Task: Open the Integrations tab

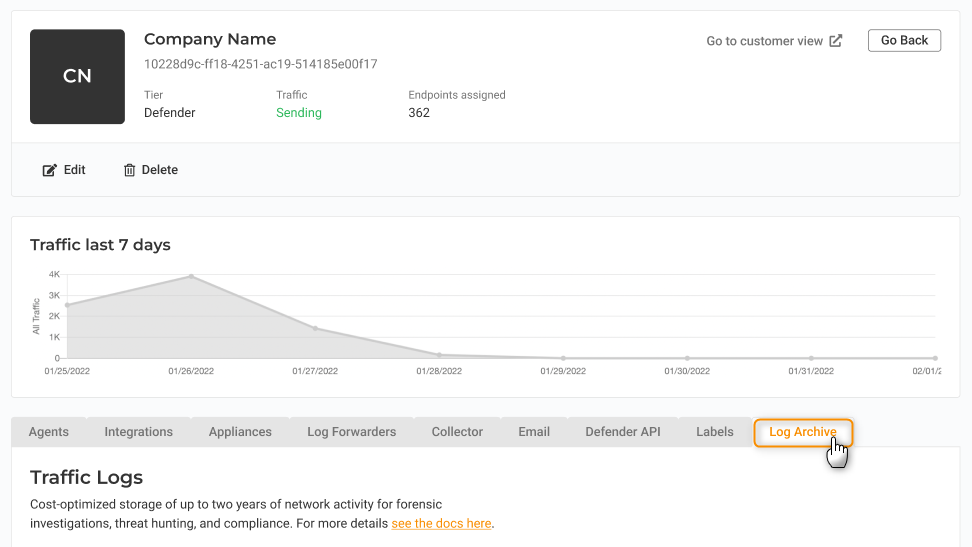Action: 139,432
